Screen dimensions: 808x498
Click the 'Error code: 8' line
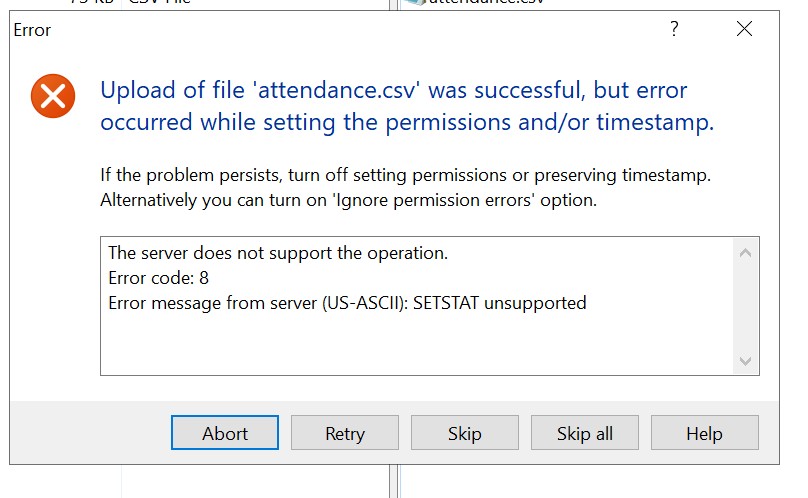(x=158, y=278)
